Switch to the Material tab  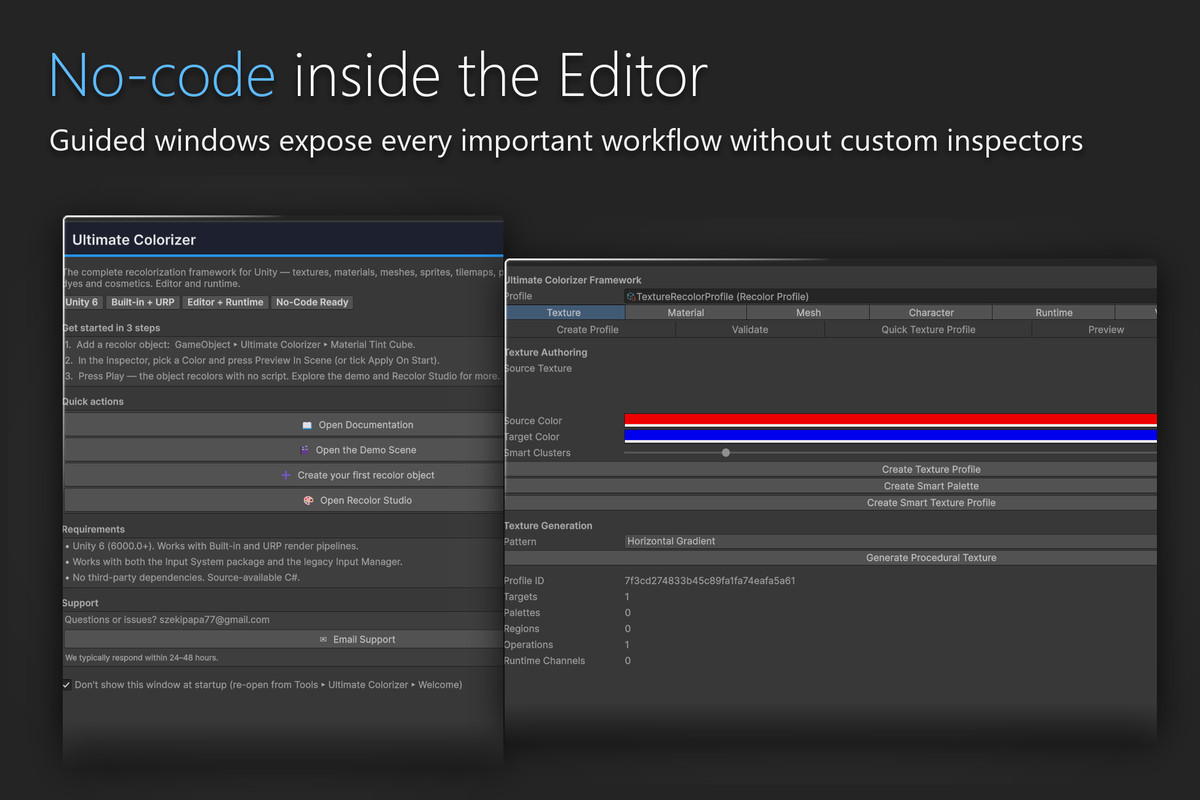(686, 313)
